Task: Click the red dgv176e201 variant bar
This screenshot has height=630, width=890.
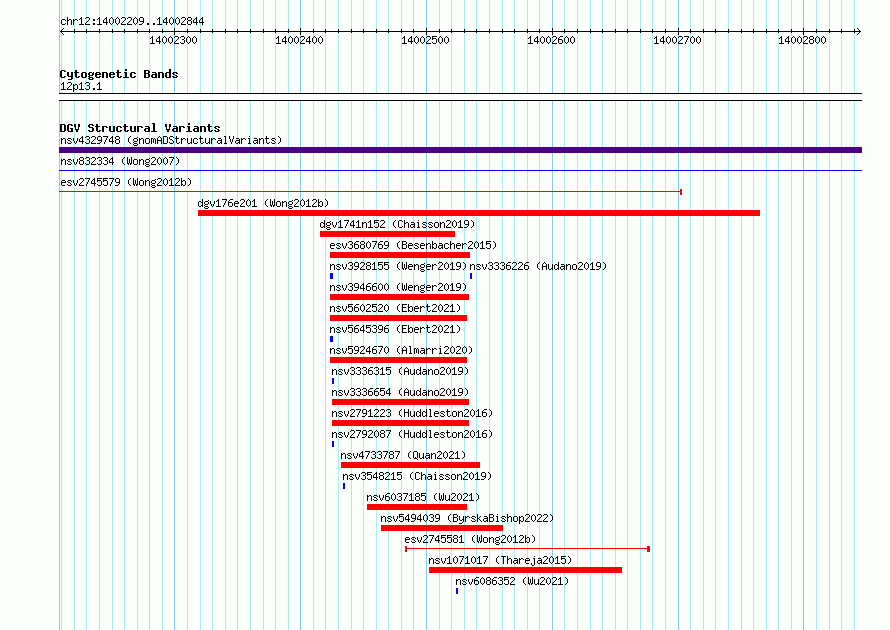Action: [478, 213]
